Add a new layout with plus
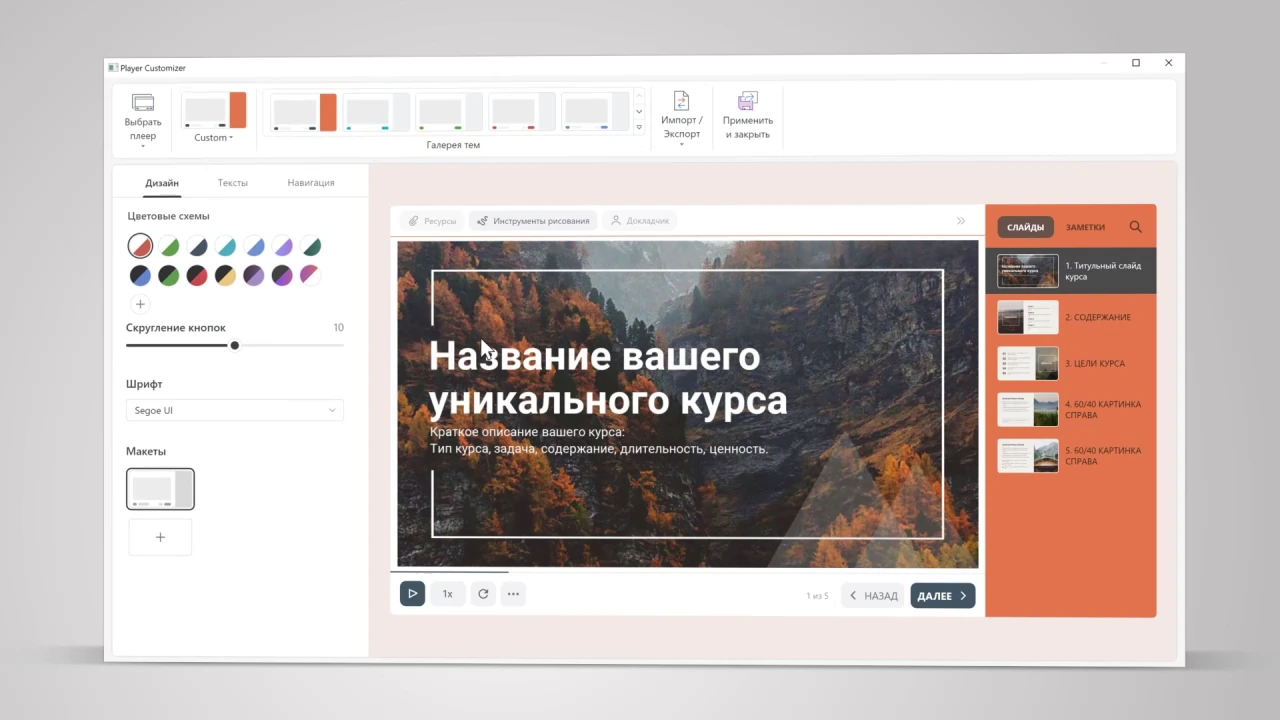This screenshot has height=720, width=1280. pyautogui.click(x=160, y=537)
